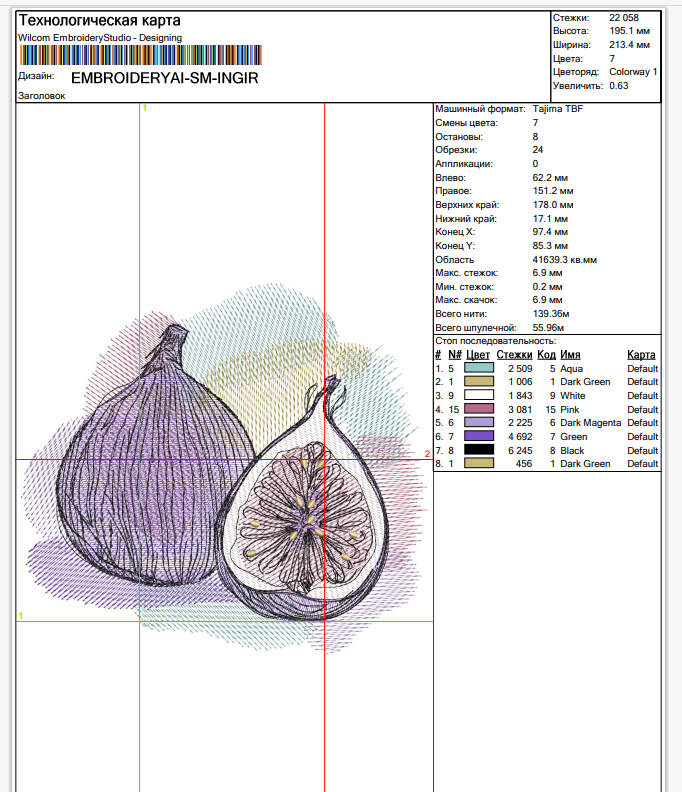The height and width of the screenshot is (792, 682).
Task: Click the height value '195.1 мм'
Action: [x=629, y=31]
